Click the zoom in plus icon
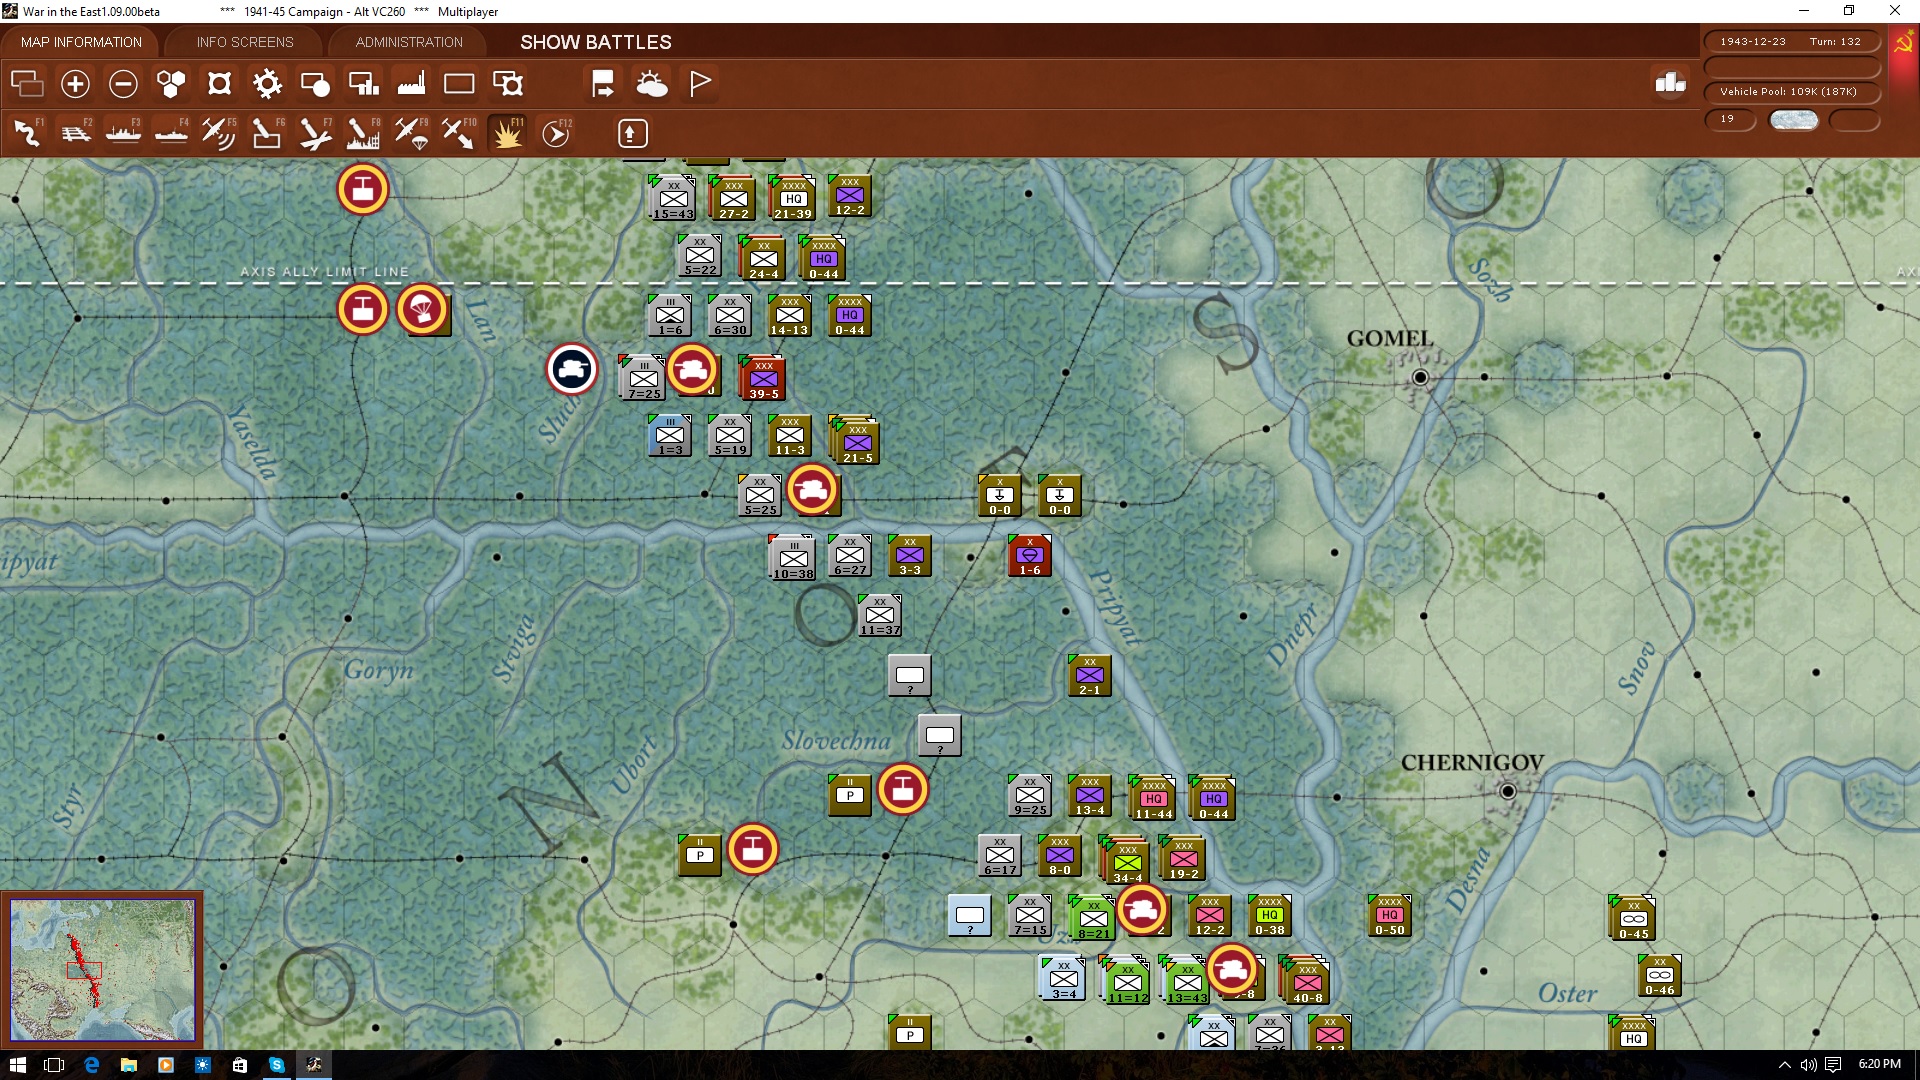The width and height of the screenshot is (1920, 1080). coord(75,84)
